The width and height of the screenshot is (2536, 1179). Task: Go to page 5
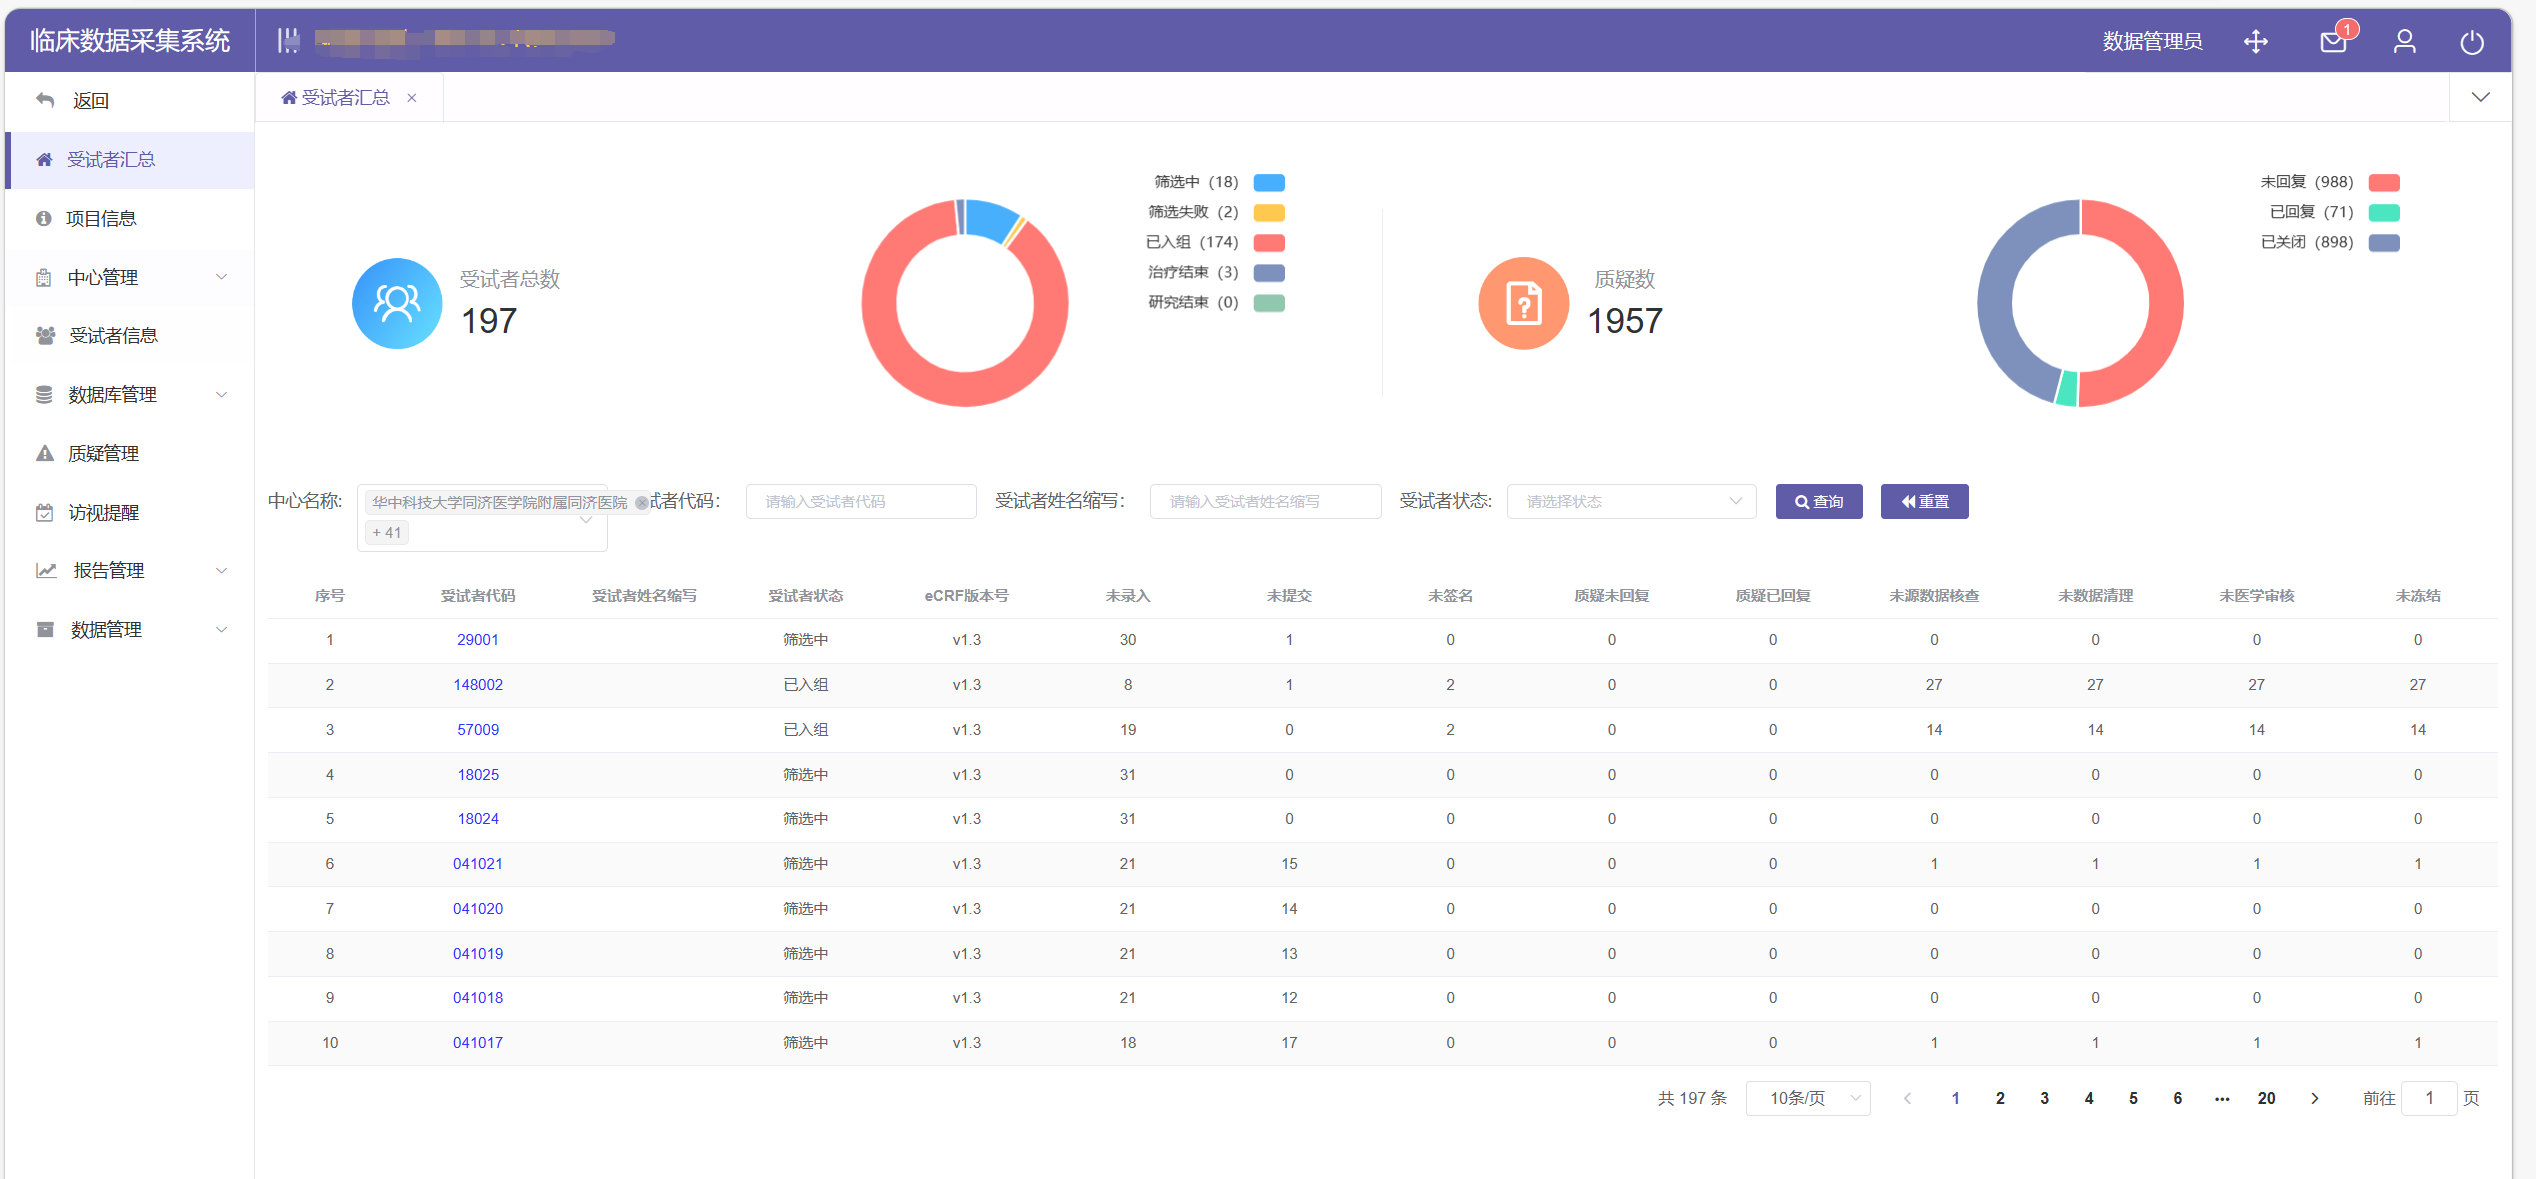click(x=2133, y=1098)
